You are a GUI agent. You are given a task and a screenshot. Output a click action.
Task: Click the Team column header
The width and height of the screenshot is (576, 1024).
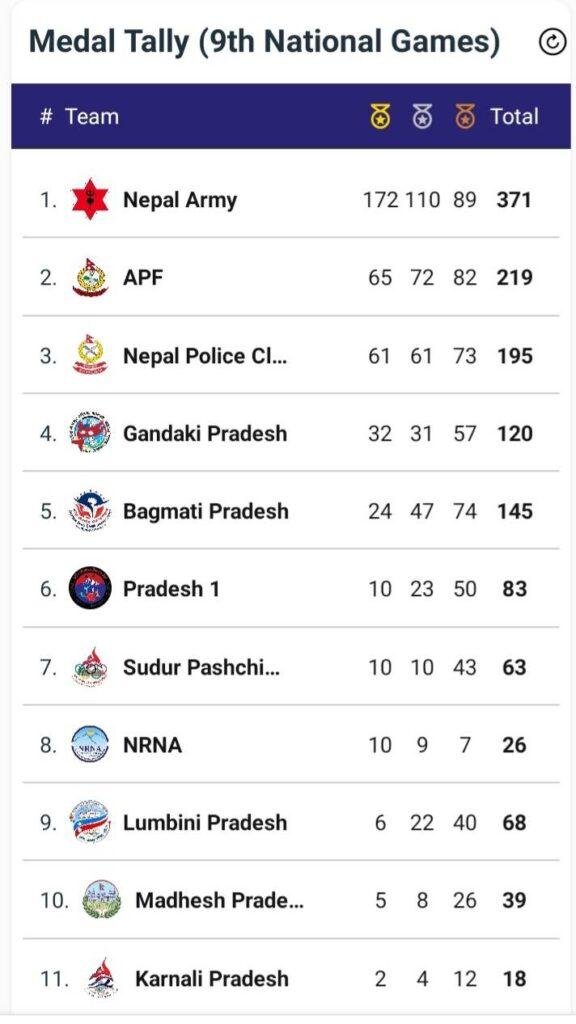coord(92,117)
